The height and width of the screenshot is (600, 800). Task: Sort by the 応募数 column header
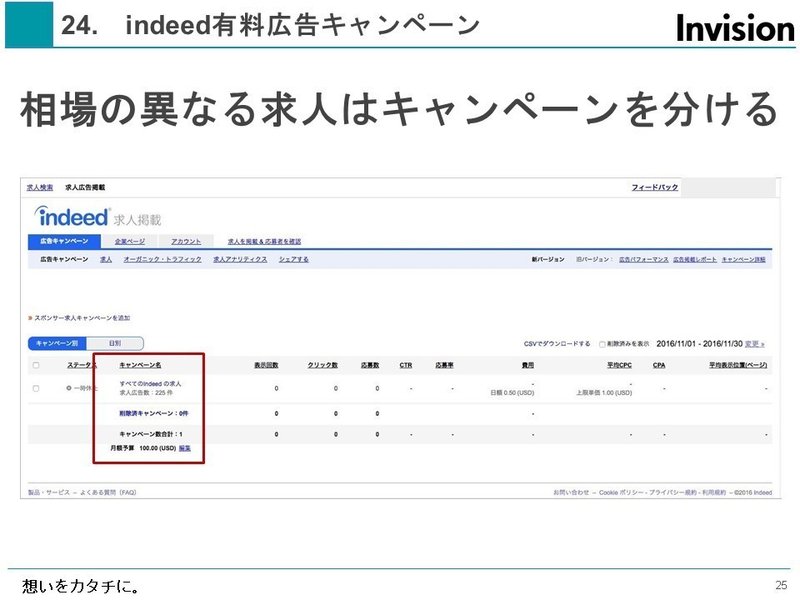coord(370,365)
